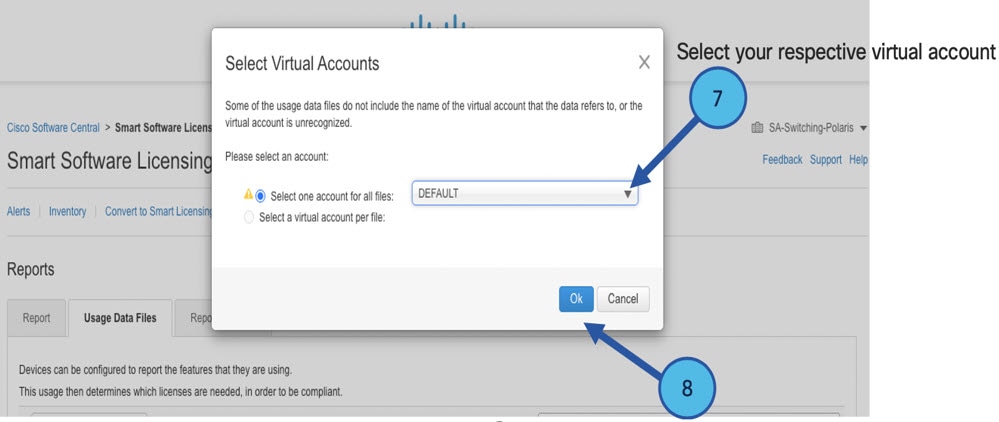Click the building icon next to SA-Switching-Polaris
Image resolution: width=999 pixels, height=422 pixels.
coord(757,128)
